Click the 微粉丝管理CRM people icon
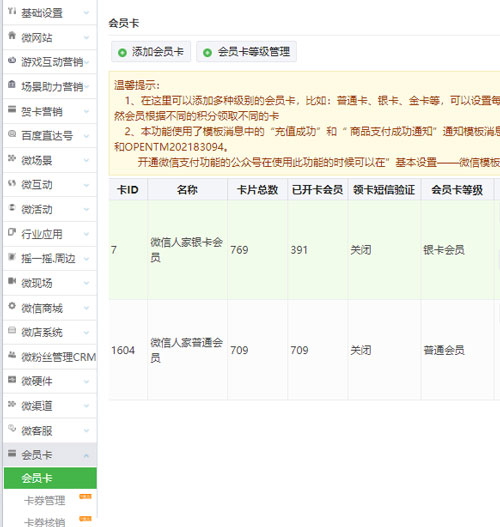Viewport: 500px width, 527px height. (12, 355)
